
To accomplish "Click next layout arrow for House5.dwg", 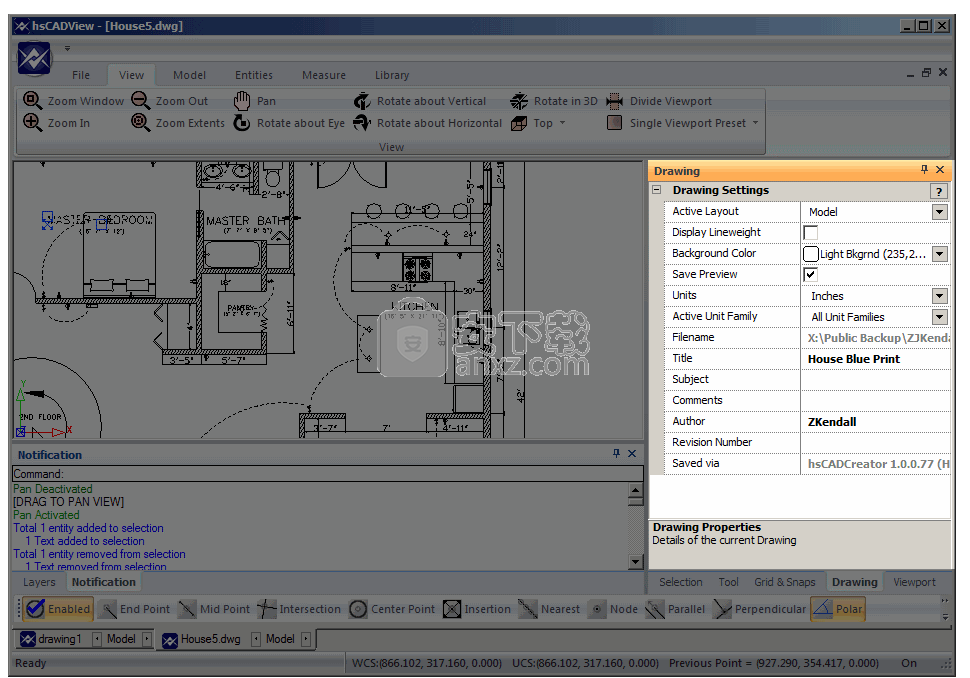I will click(306, 639).
